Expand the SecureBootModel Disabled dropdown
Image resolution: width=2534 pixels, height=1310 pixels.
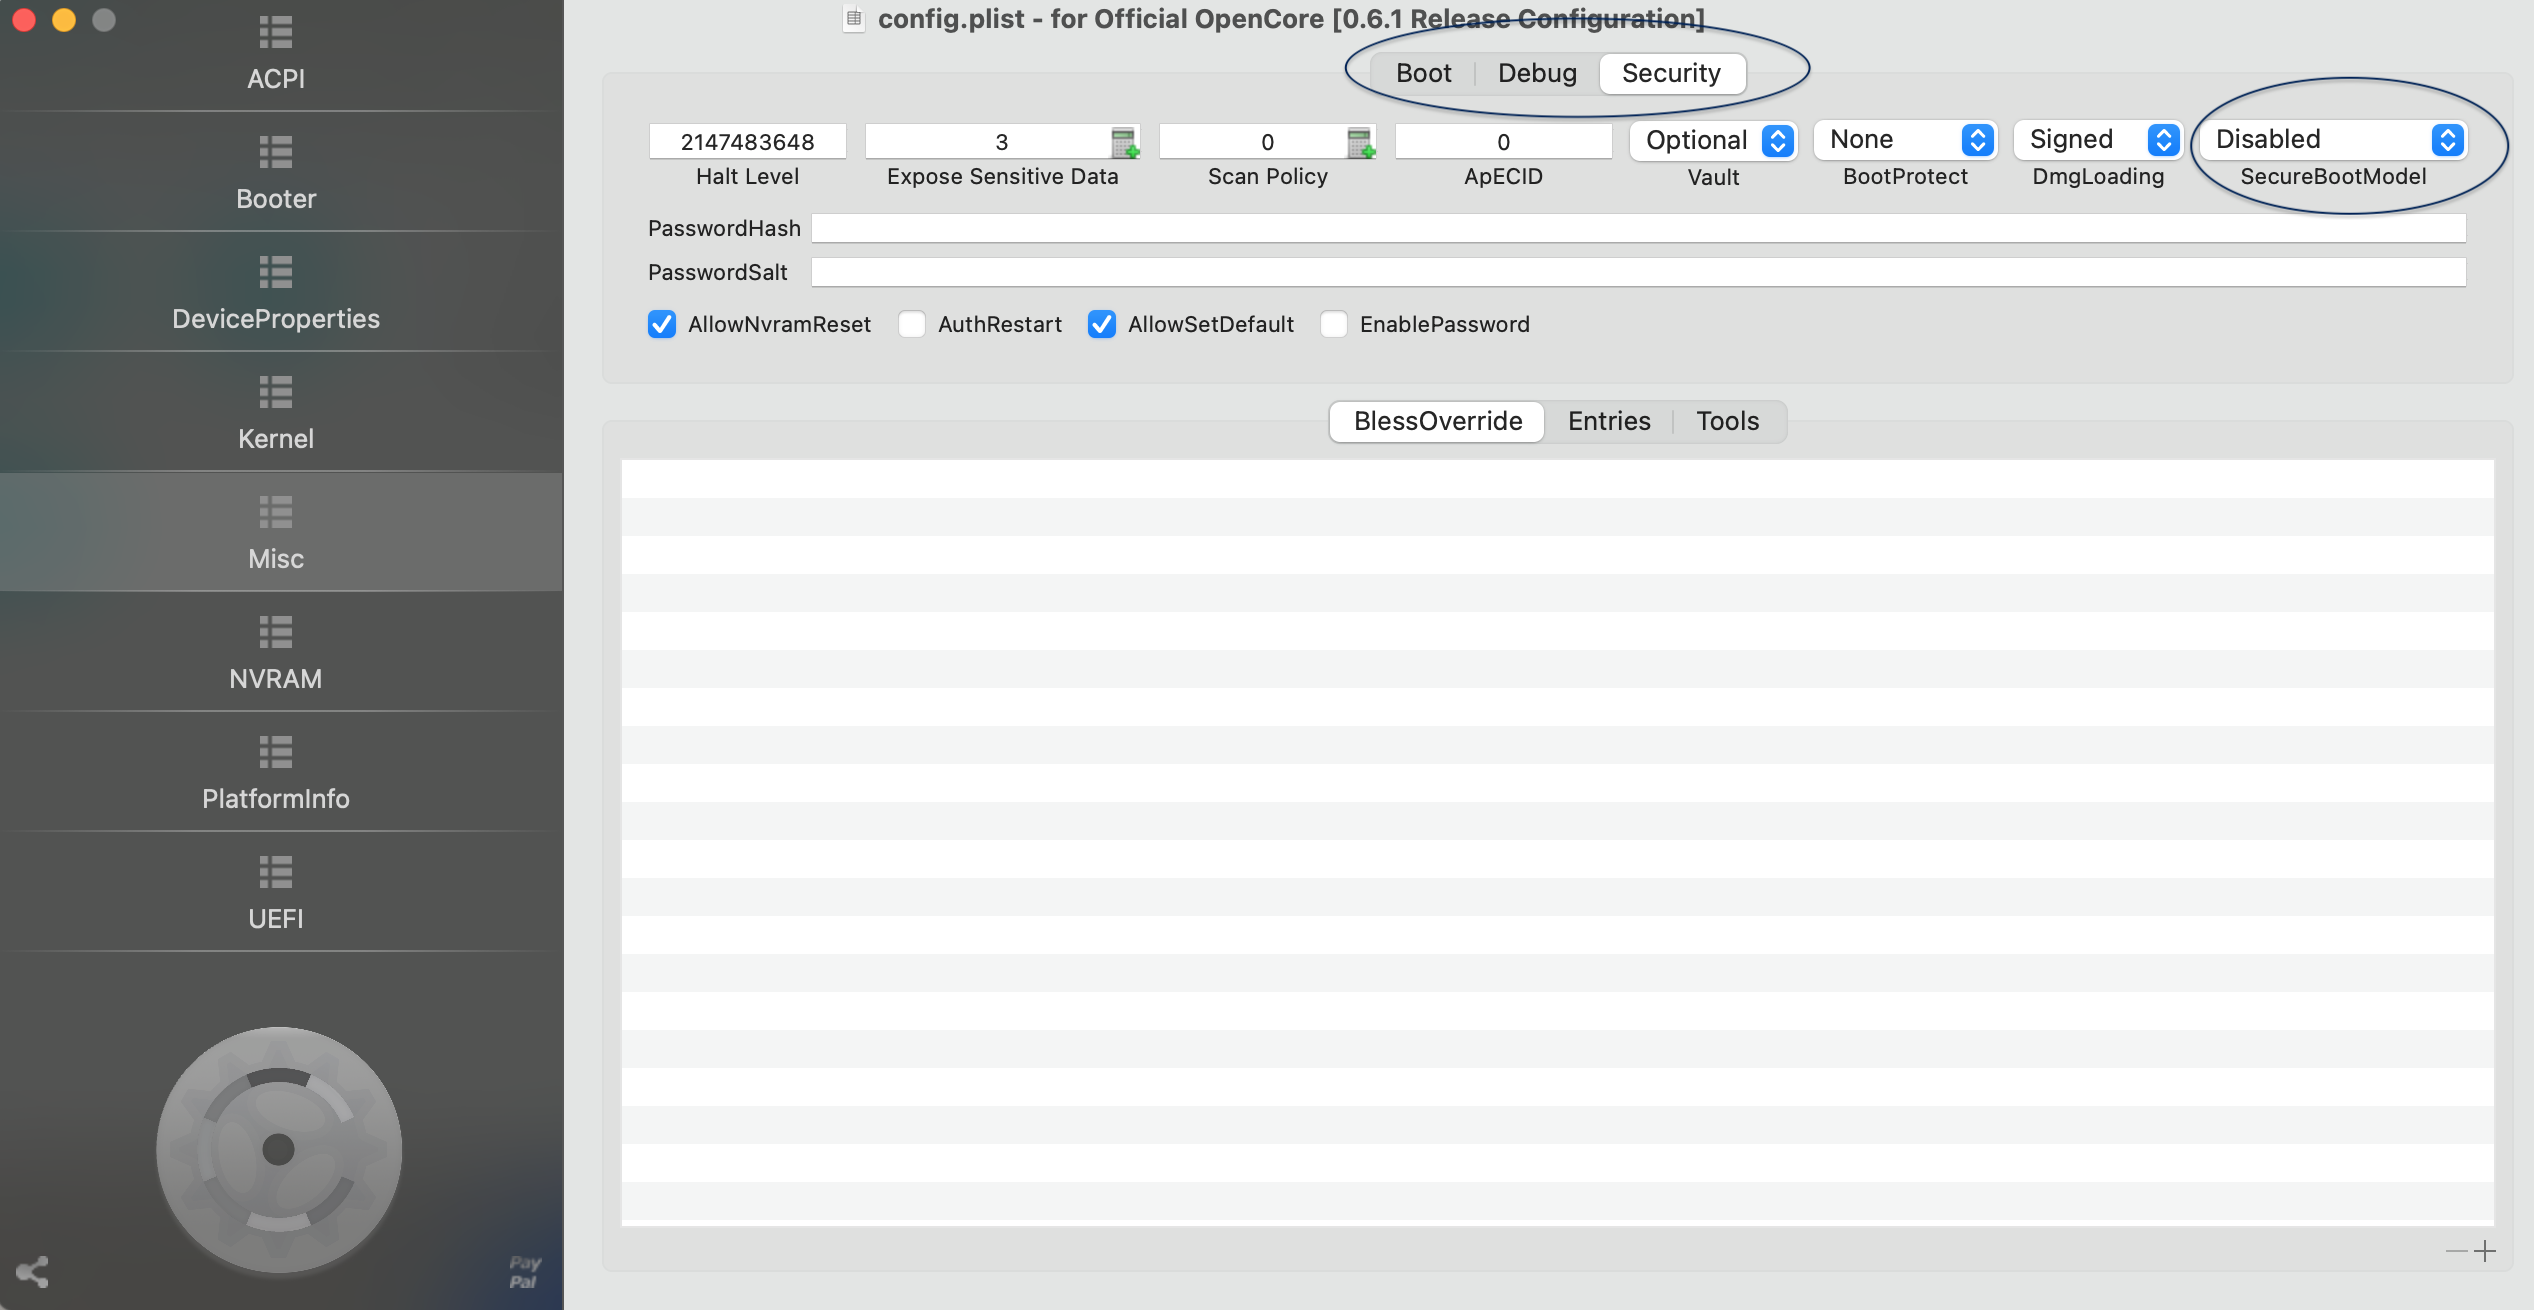(x=2333, y=140)
